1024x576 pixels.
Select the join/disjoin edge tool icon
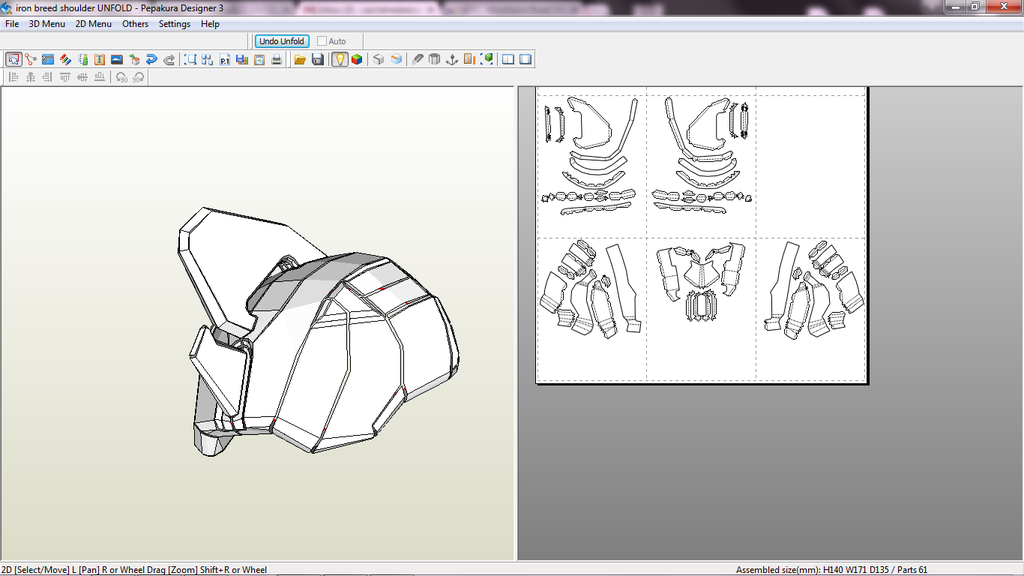click(x=31, y=60)
